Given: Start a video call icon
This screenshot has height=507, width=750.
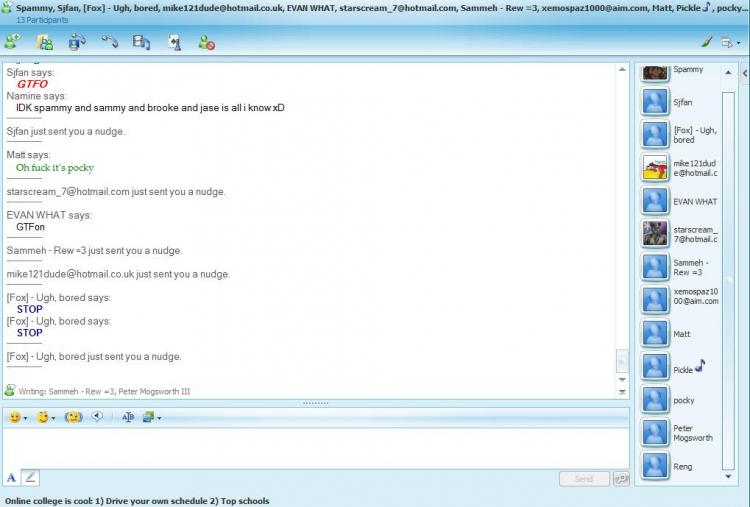Looking at the screenshot, I should click(77, 42).
